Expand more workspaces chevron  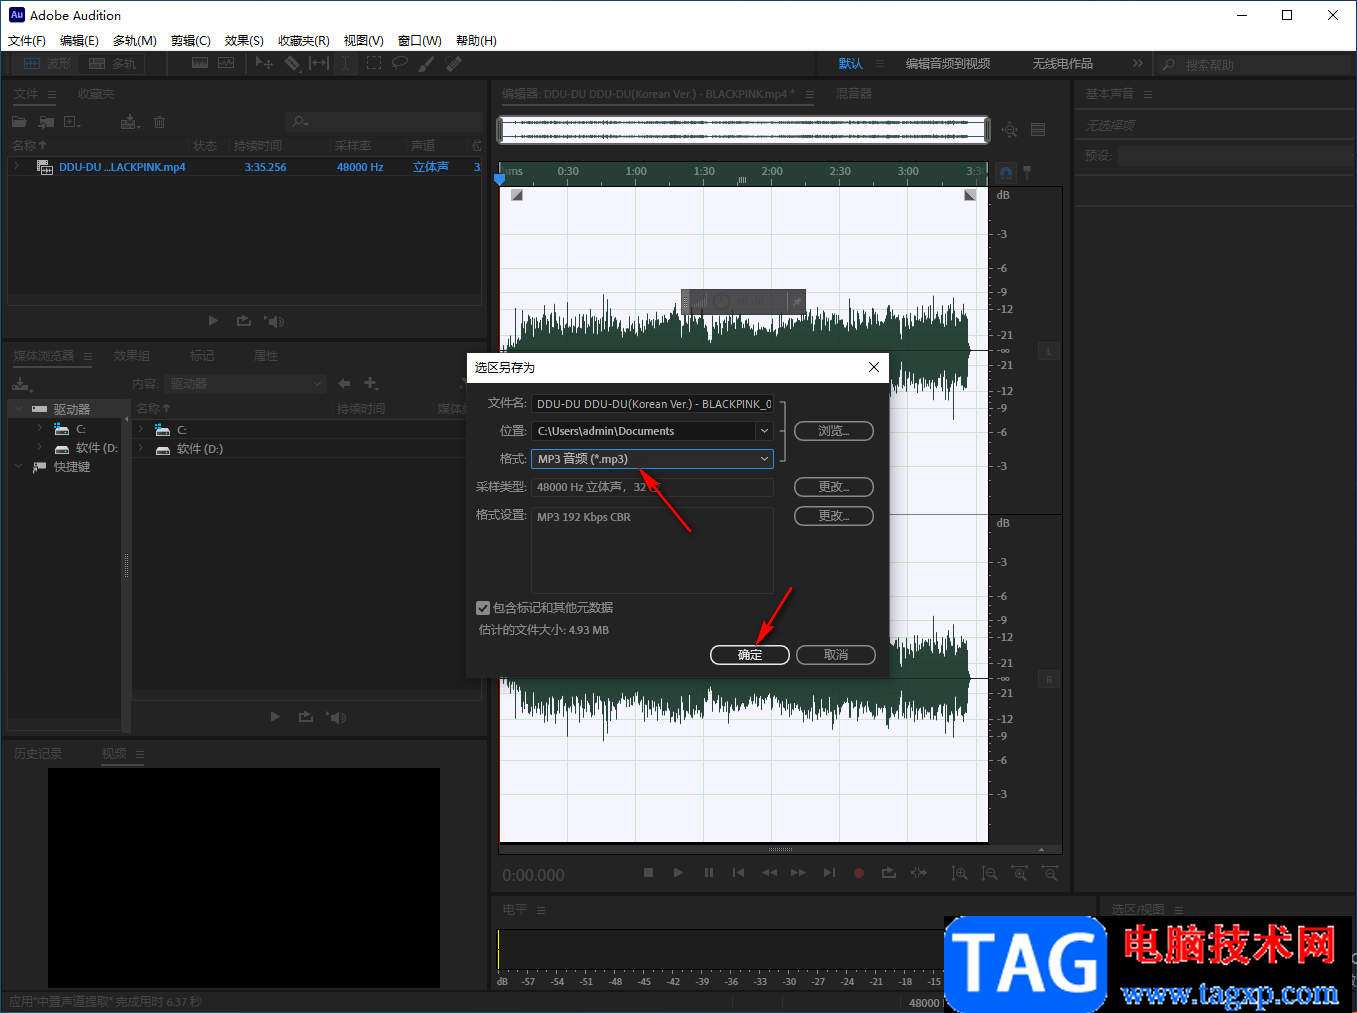coord(1137,63)
